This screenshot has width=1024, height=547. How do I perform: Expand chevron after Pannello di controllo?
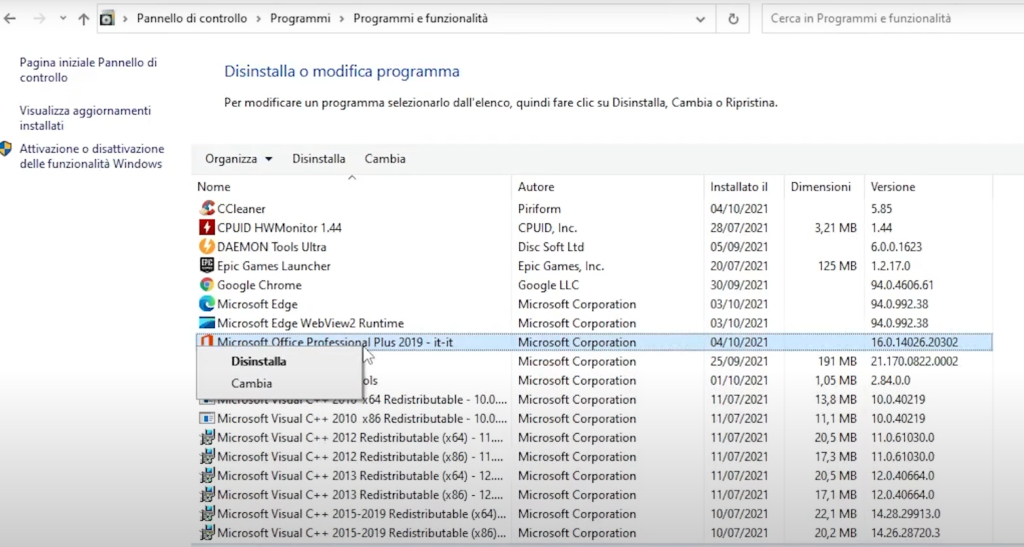coord(258,19)
